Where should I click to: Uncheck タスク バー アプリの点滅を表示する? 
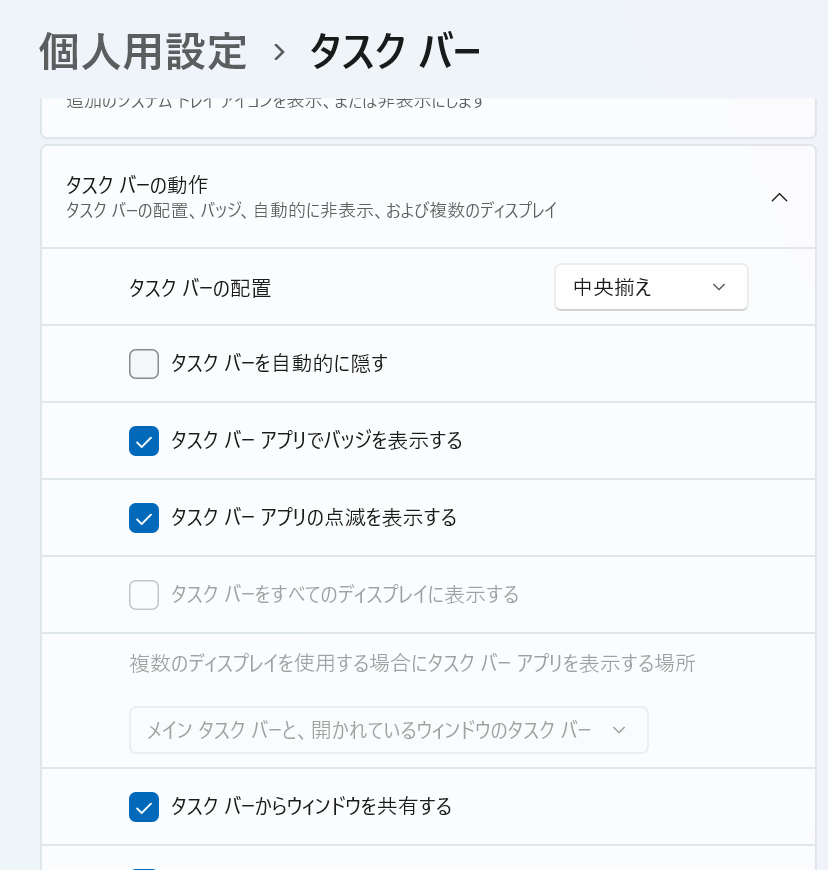(x=144, y=518)
